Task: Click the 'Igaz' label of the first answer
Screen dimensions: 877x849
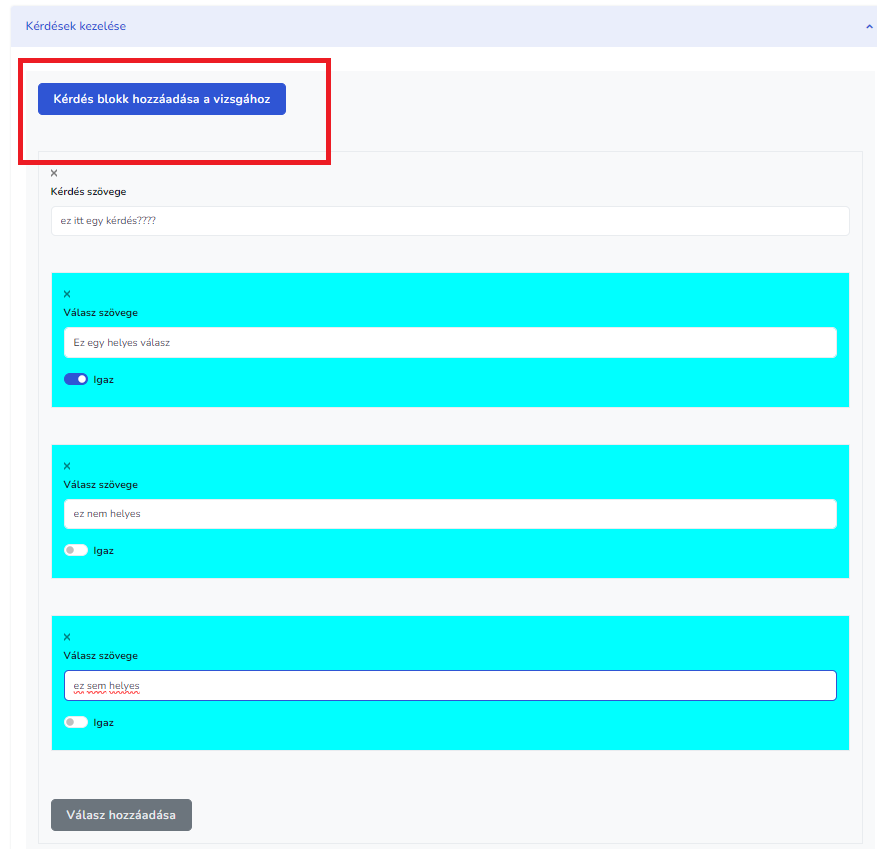Action: tap(103, 380)
